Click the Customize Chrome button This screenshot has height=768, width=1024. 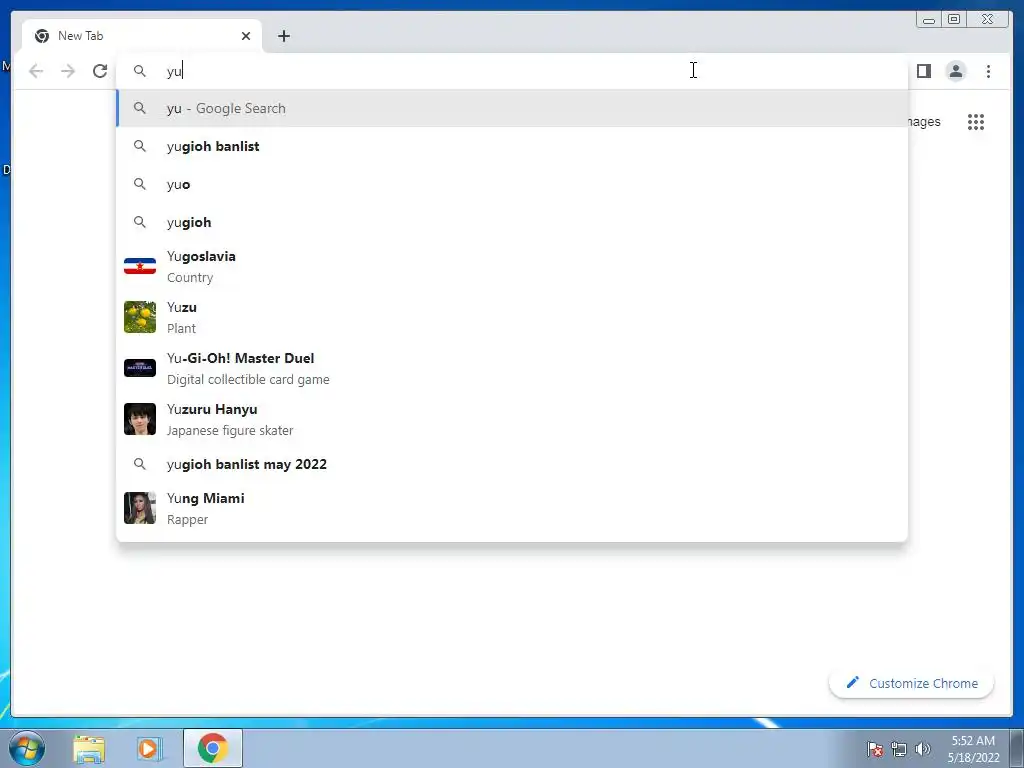[912, 683]
